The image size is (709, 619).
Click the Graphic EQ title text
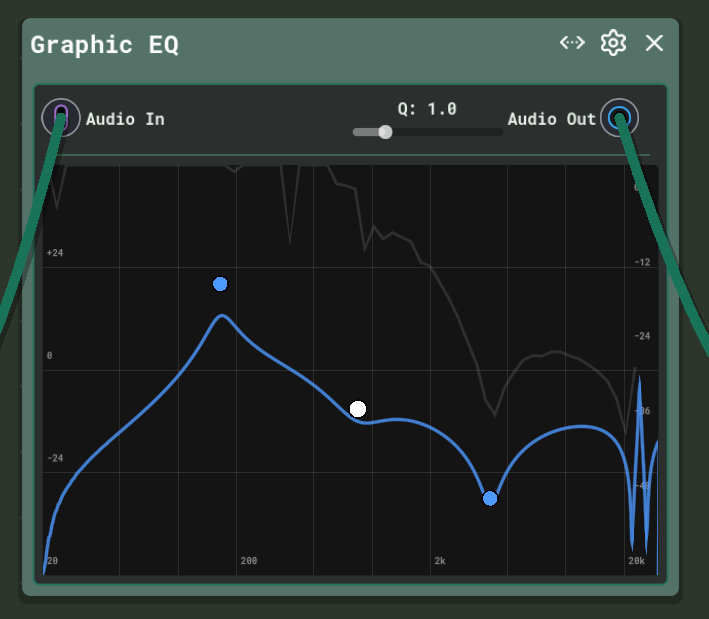tap(104, 45)
